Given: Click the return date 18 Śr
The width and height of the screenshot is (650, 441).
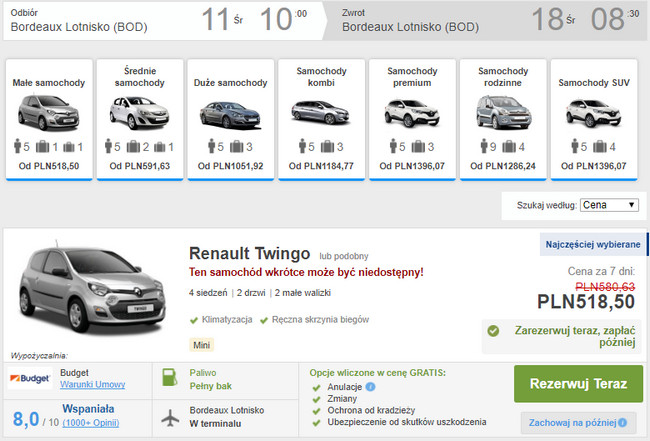Looking at the screenshot, I should pos(553,19).
